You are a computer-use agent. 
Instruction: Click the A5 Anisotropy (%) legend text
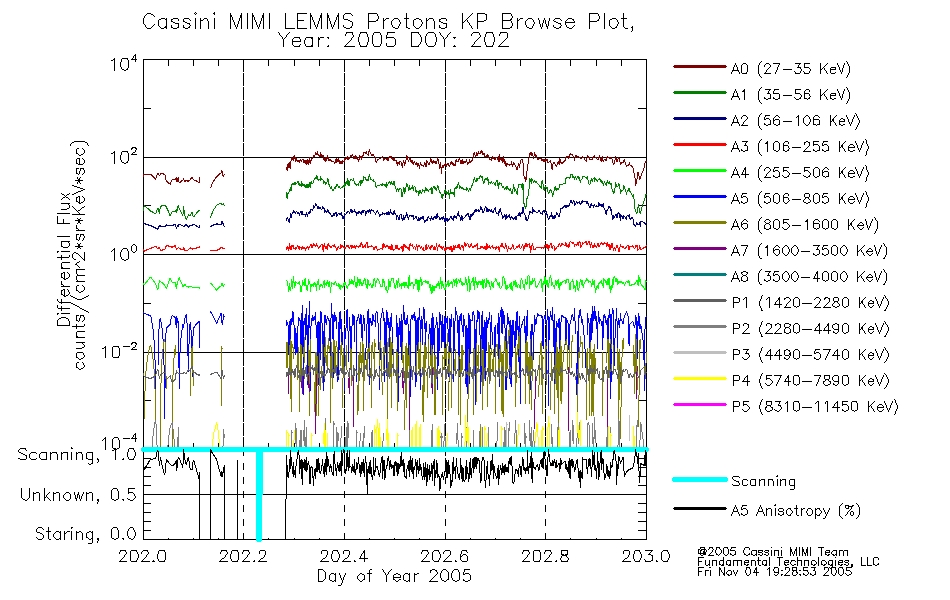click(796, 511)
